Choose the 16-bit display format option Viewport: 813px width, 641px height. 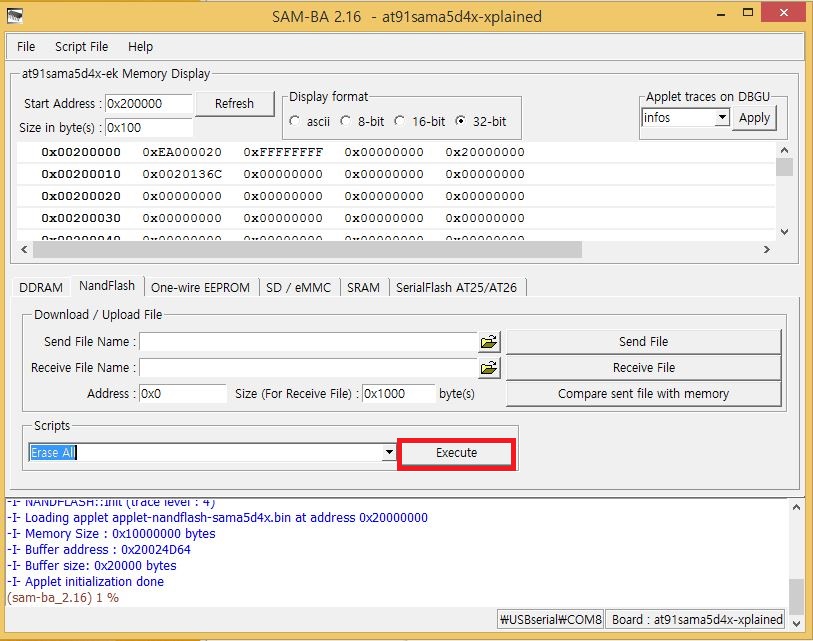pyautogui.click(x=400, y=121)
